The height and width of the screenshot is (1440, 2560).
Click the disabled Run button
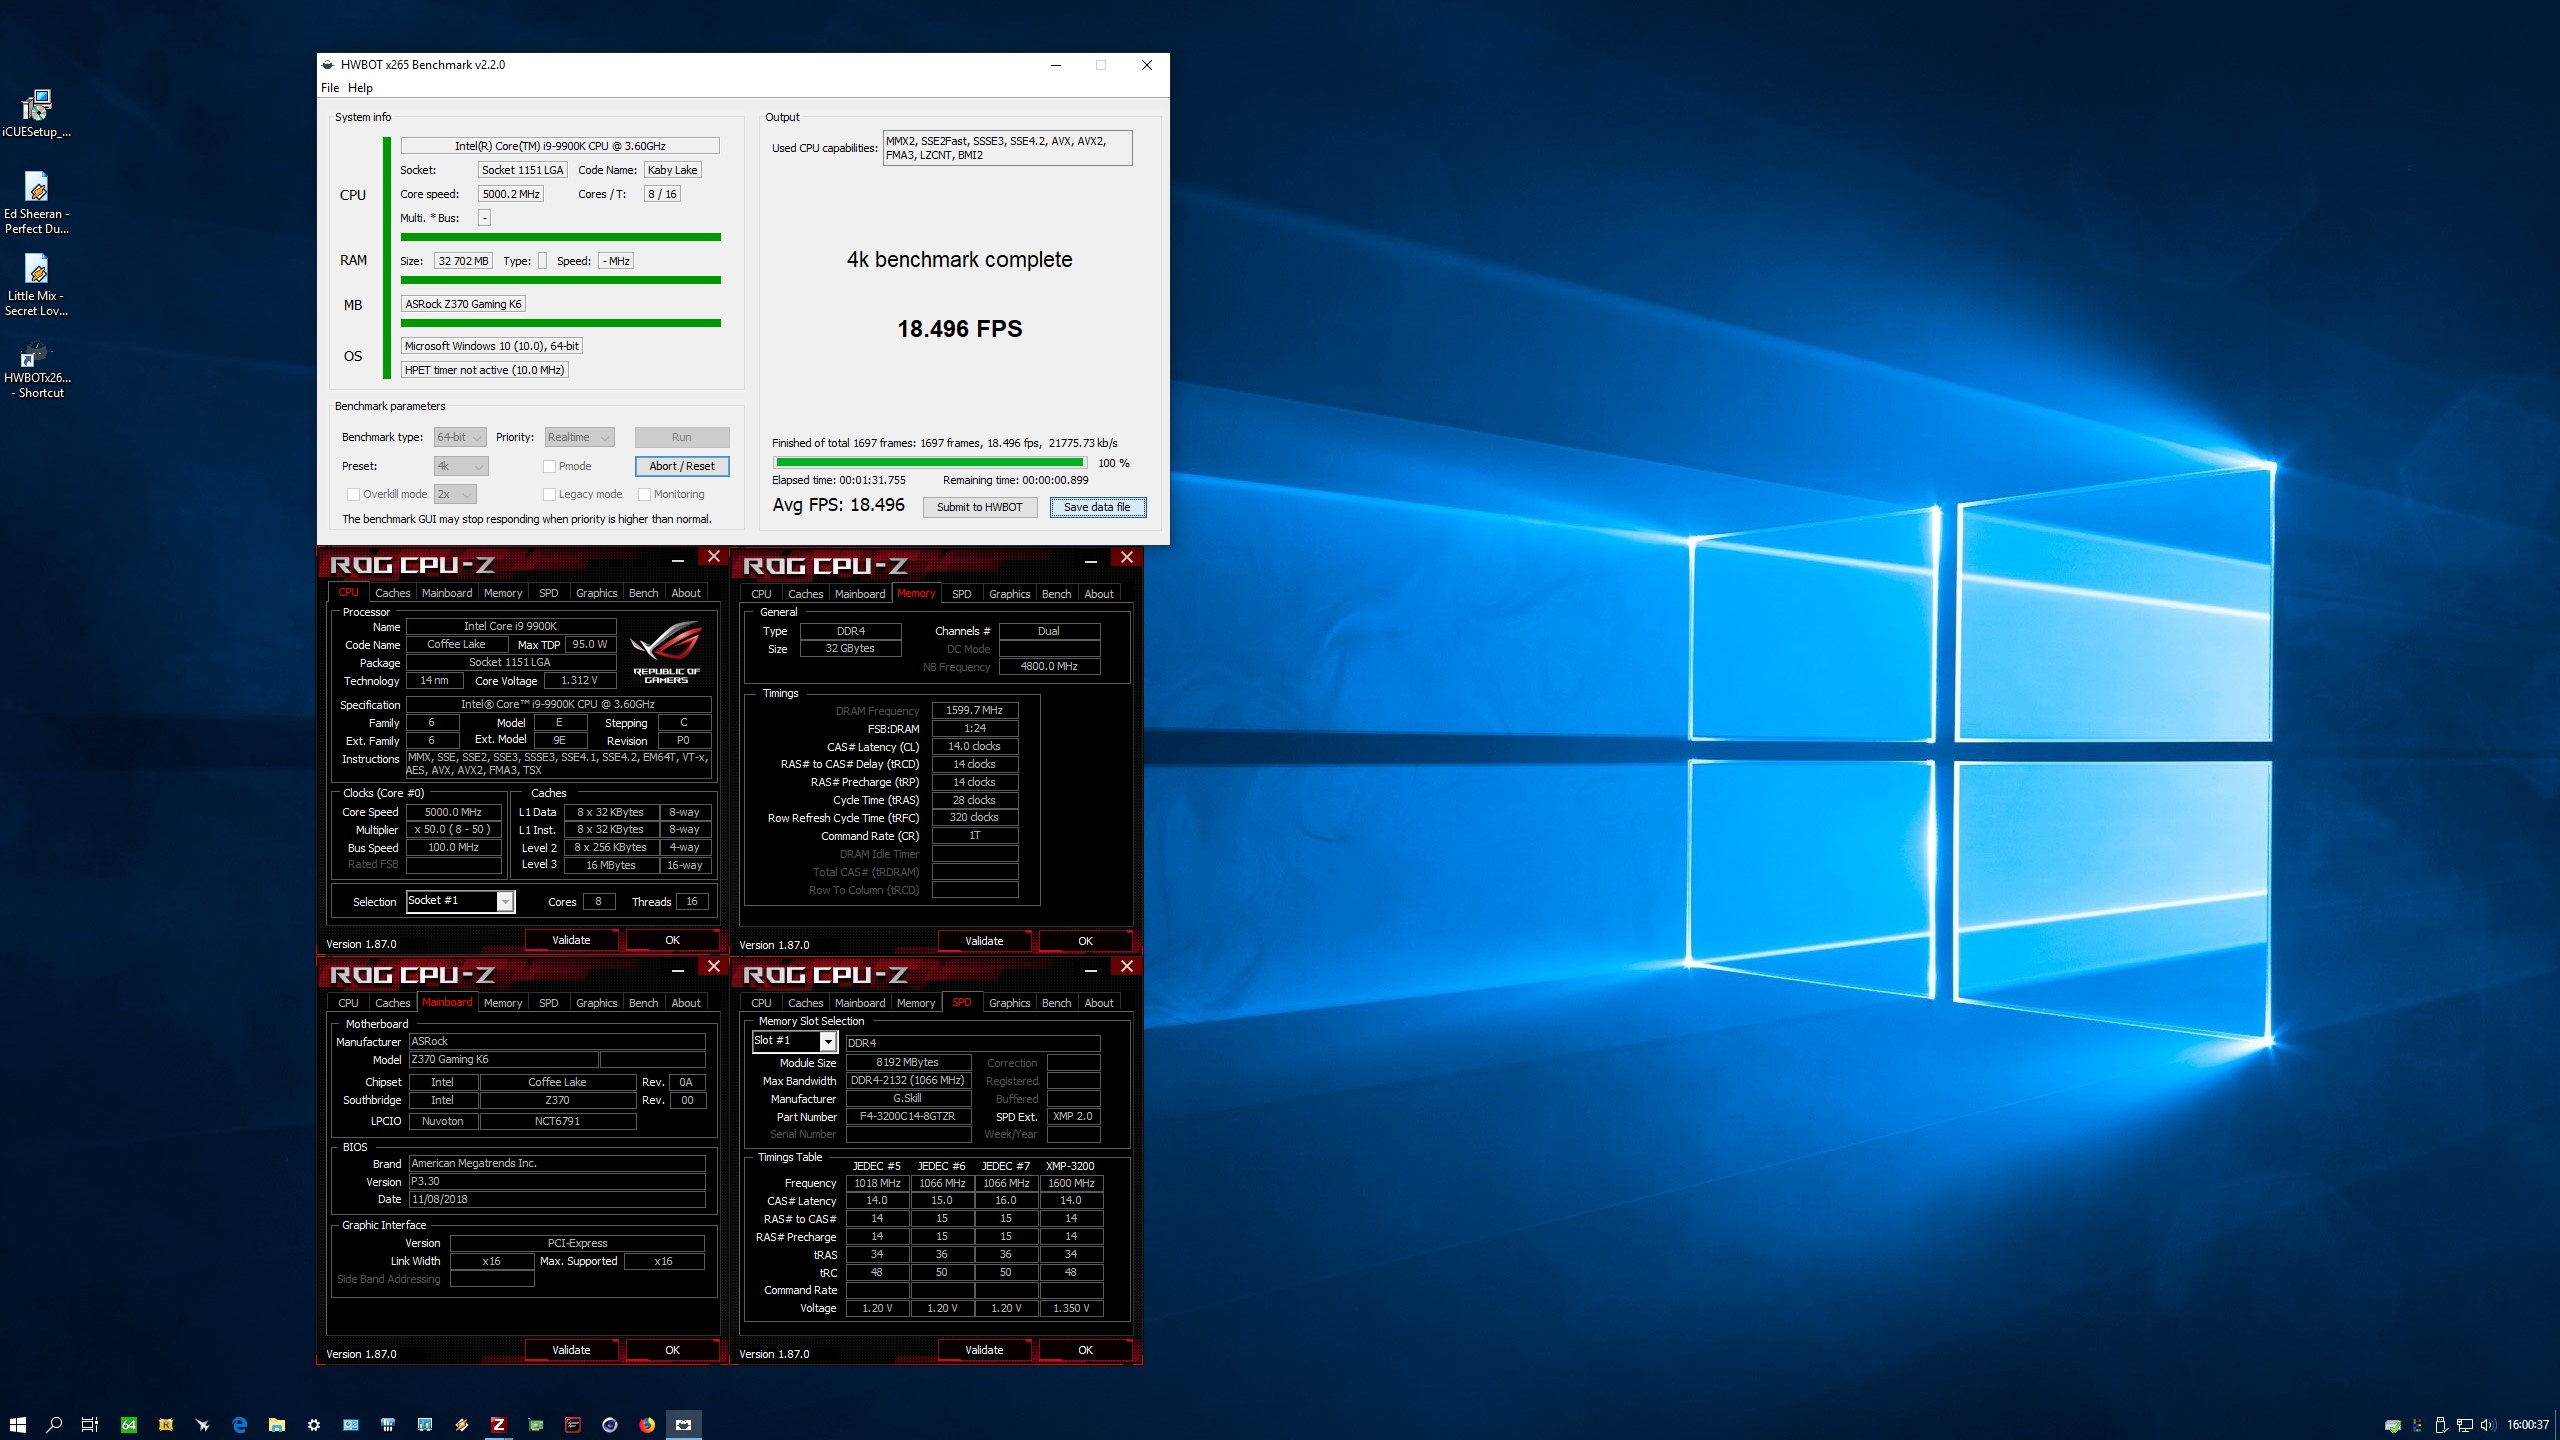pos(682,437)
